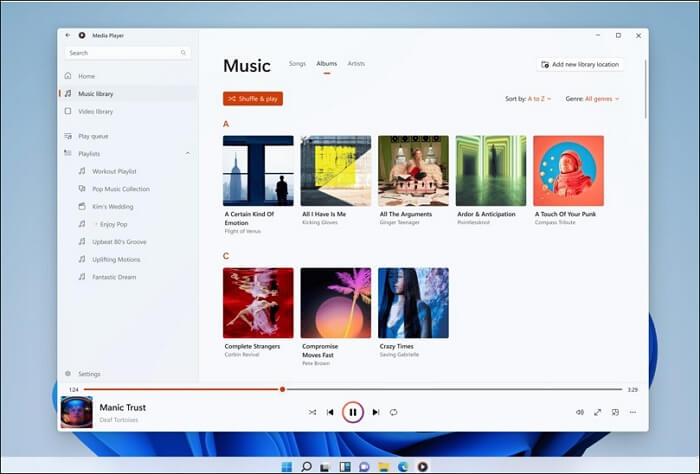Image resolution: width=700 pixels, height=474 pixels.
Task: Click the playback progress slider handle
Action: click(282, 389)
